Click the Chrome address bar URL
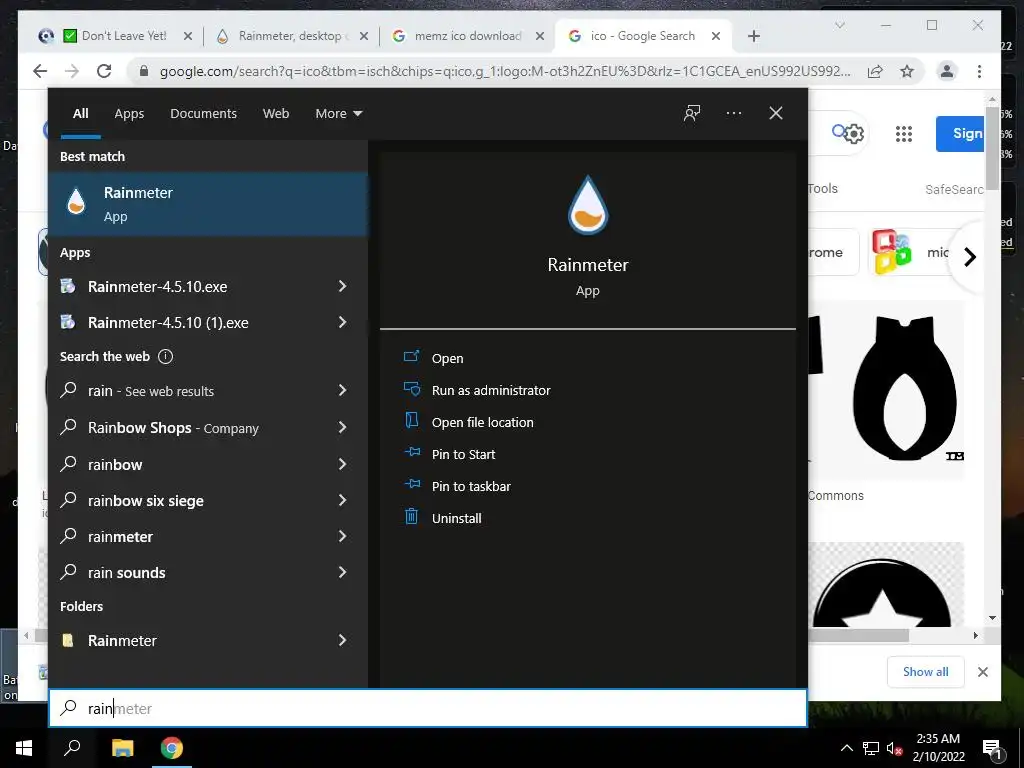The height and width of the screenshot is (768, 1024). (x=504, y=71)
